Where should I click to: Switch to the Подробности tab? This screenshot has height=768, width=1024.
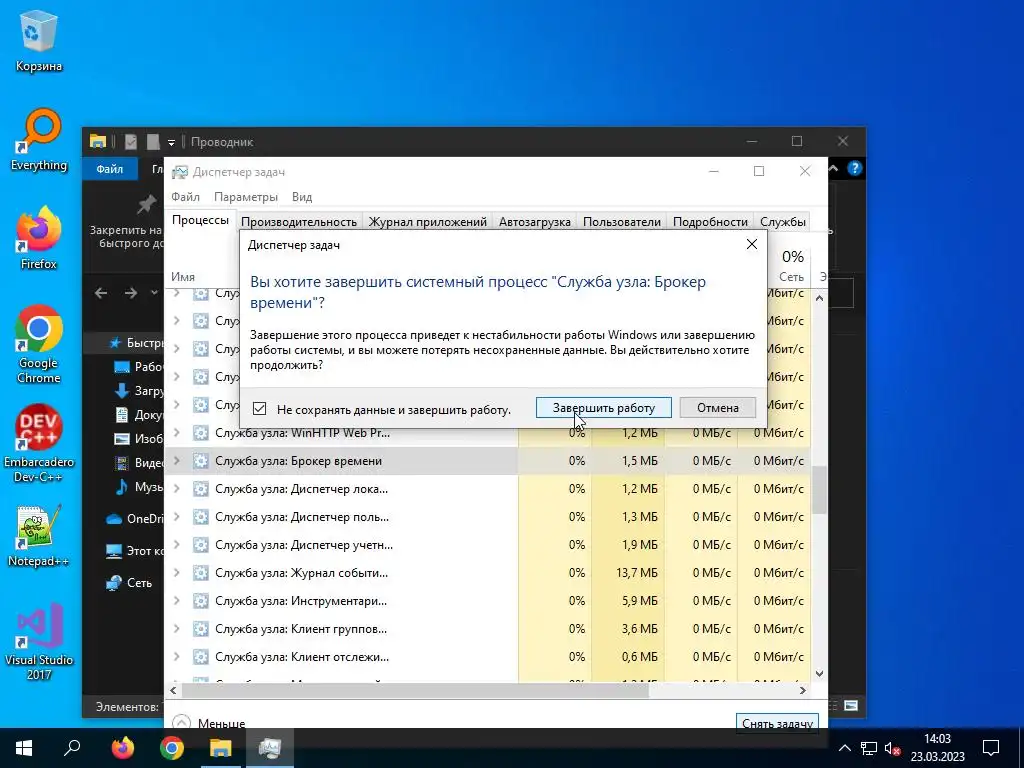pos(711,221)
